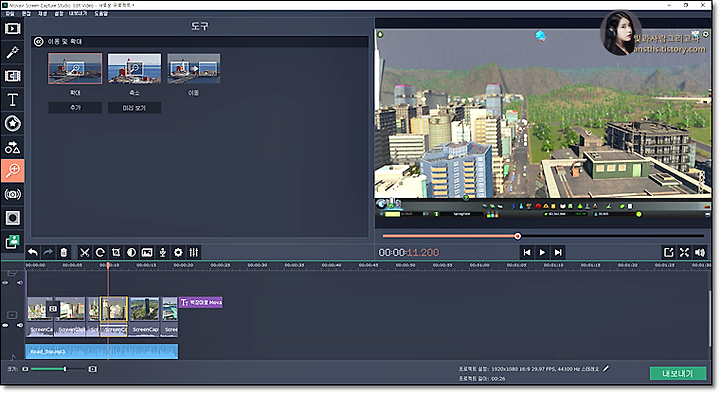The width and height of the screenshot is (720, 393).
Task: Open the Import media tab in sidebar
Action: (12, 29)
